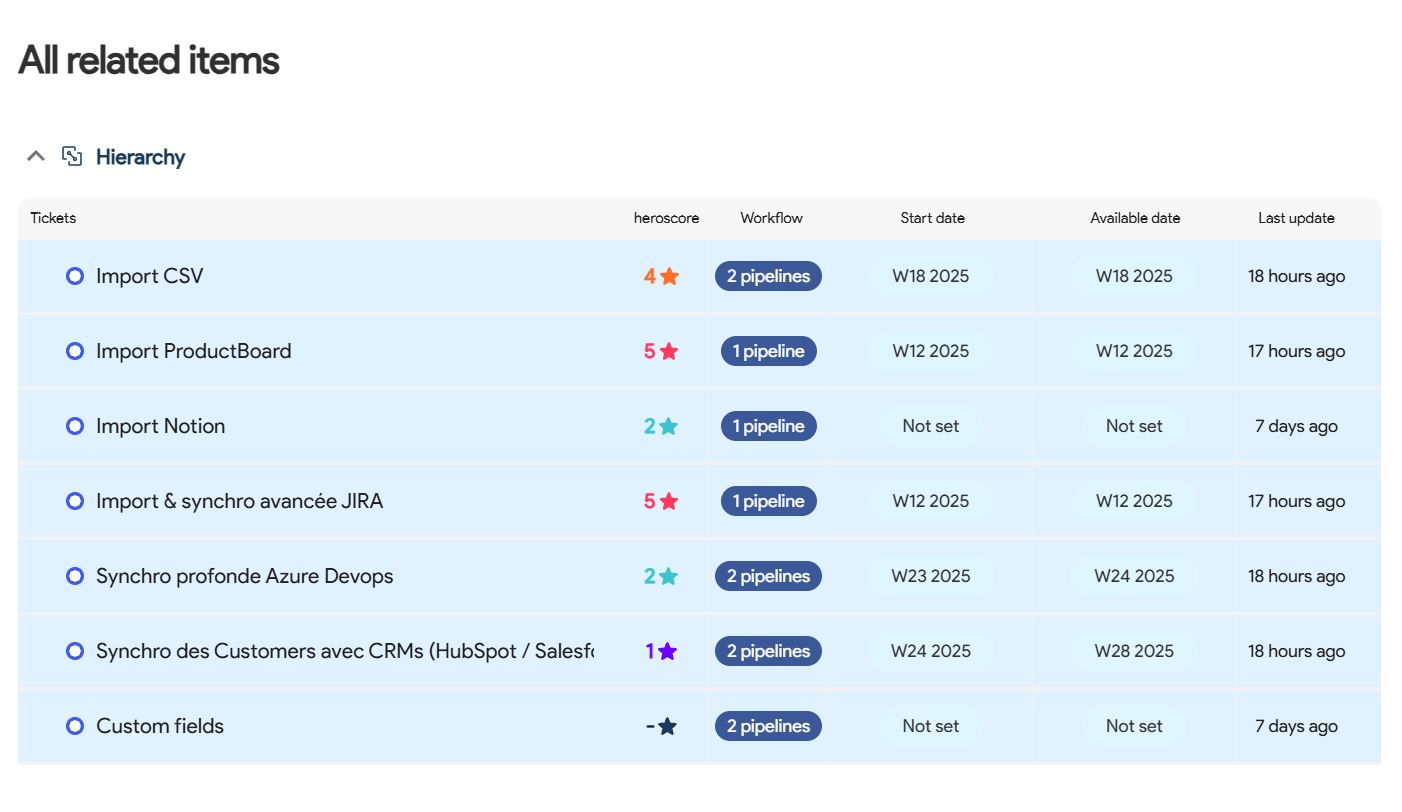Open the 2 pipelines badge for Custom fields
This screenshot has height=812, width=1402.
point(768,726)
